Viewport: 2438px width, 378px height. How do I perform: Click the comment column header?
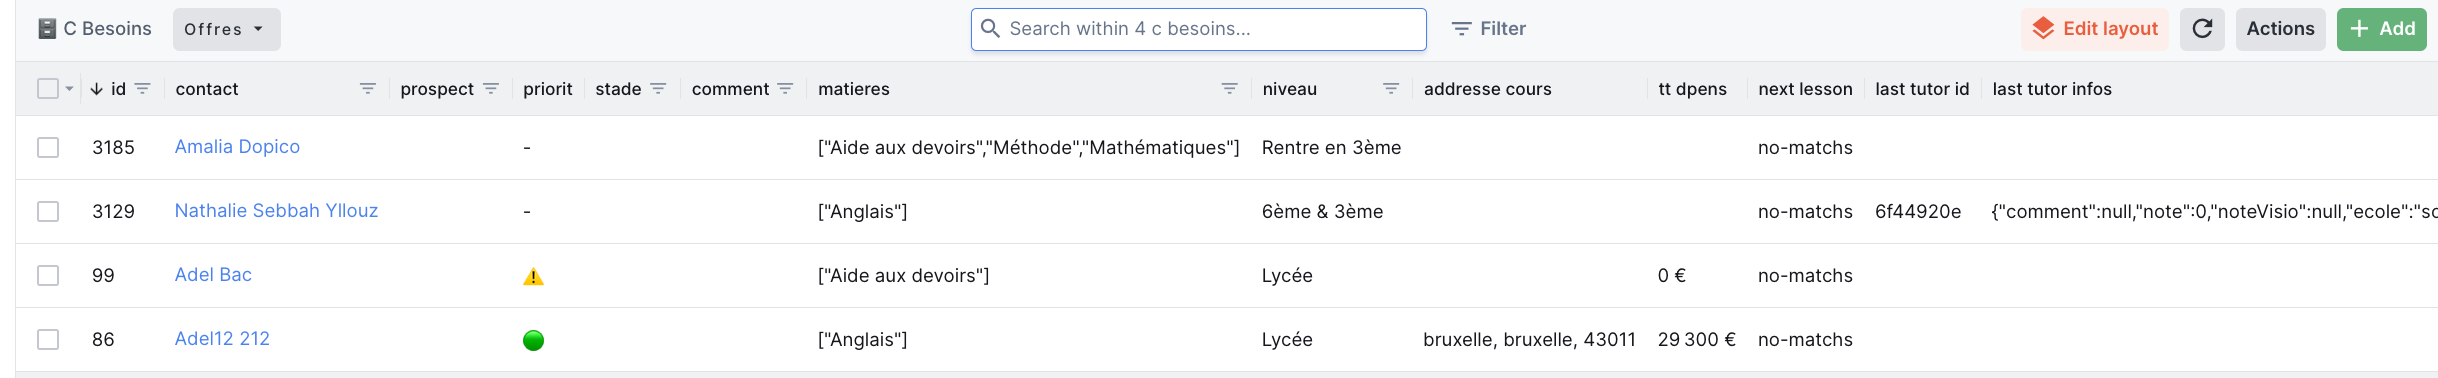(730, 89)
